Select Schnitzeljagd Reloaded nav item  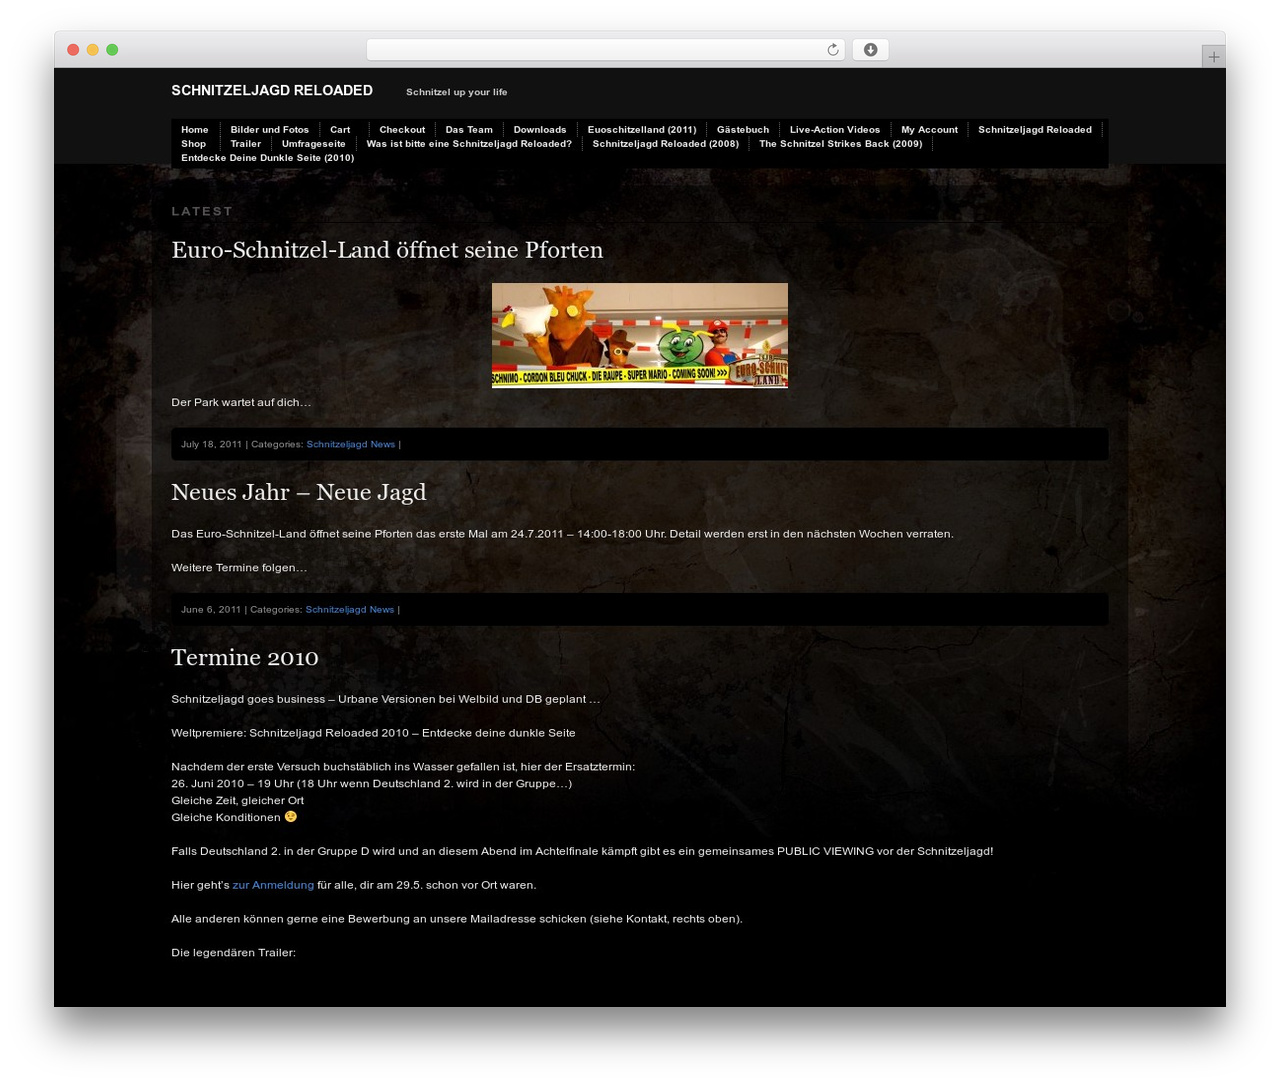(1035, 130)
